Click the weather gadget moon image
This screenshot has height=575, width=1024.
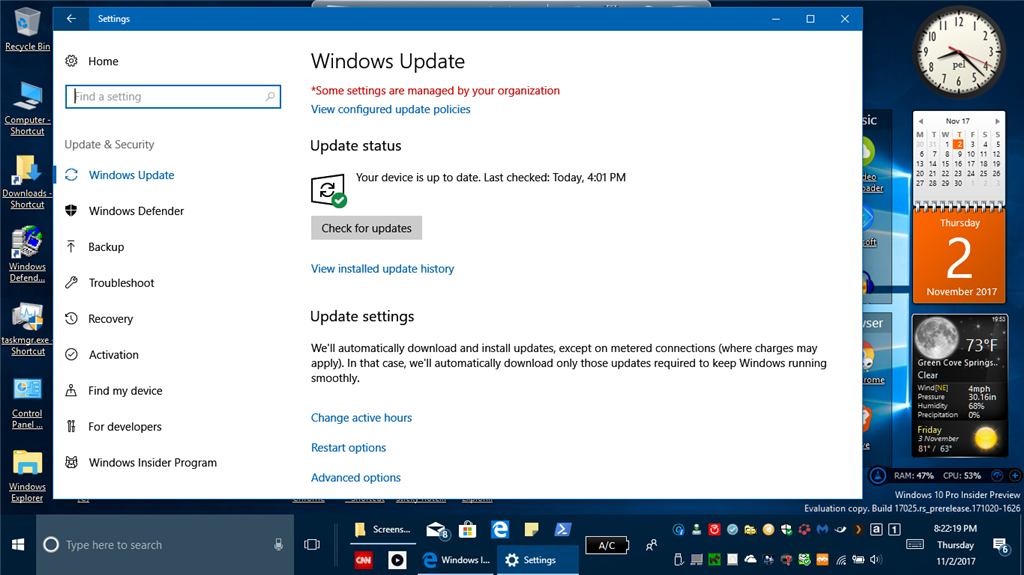936,338
